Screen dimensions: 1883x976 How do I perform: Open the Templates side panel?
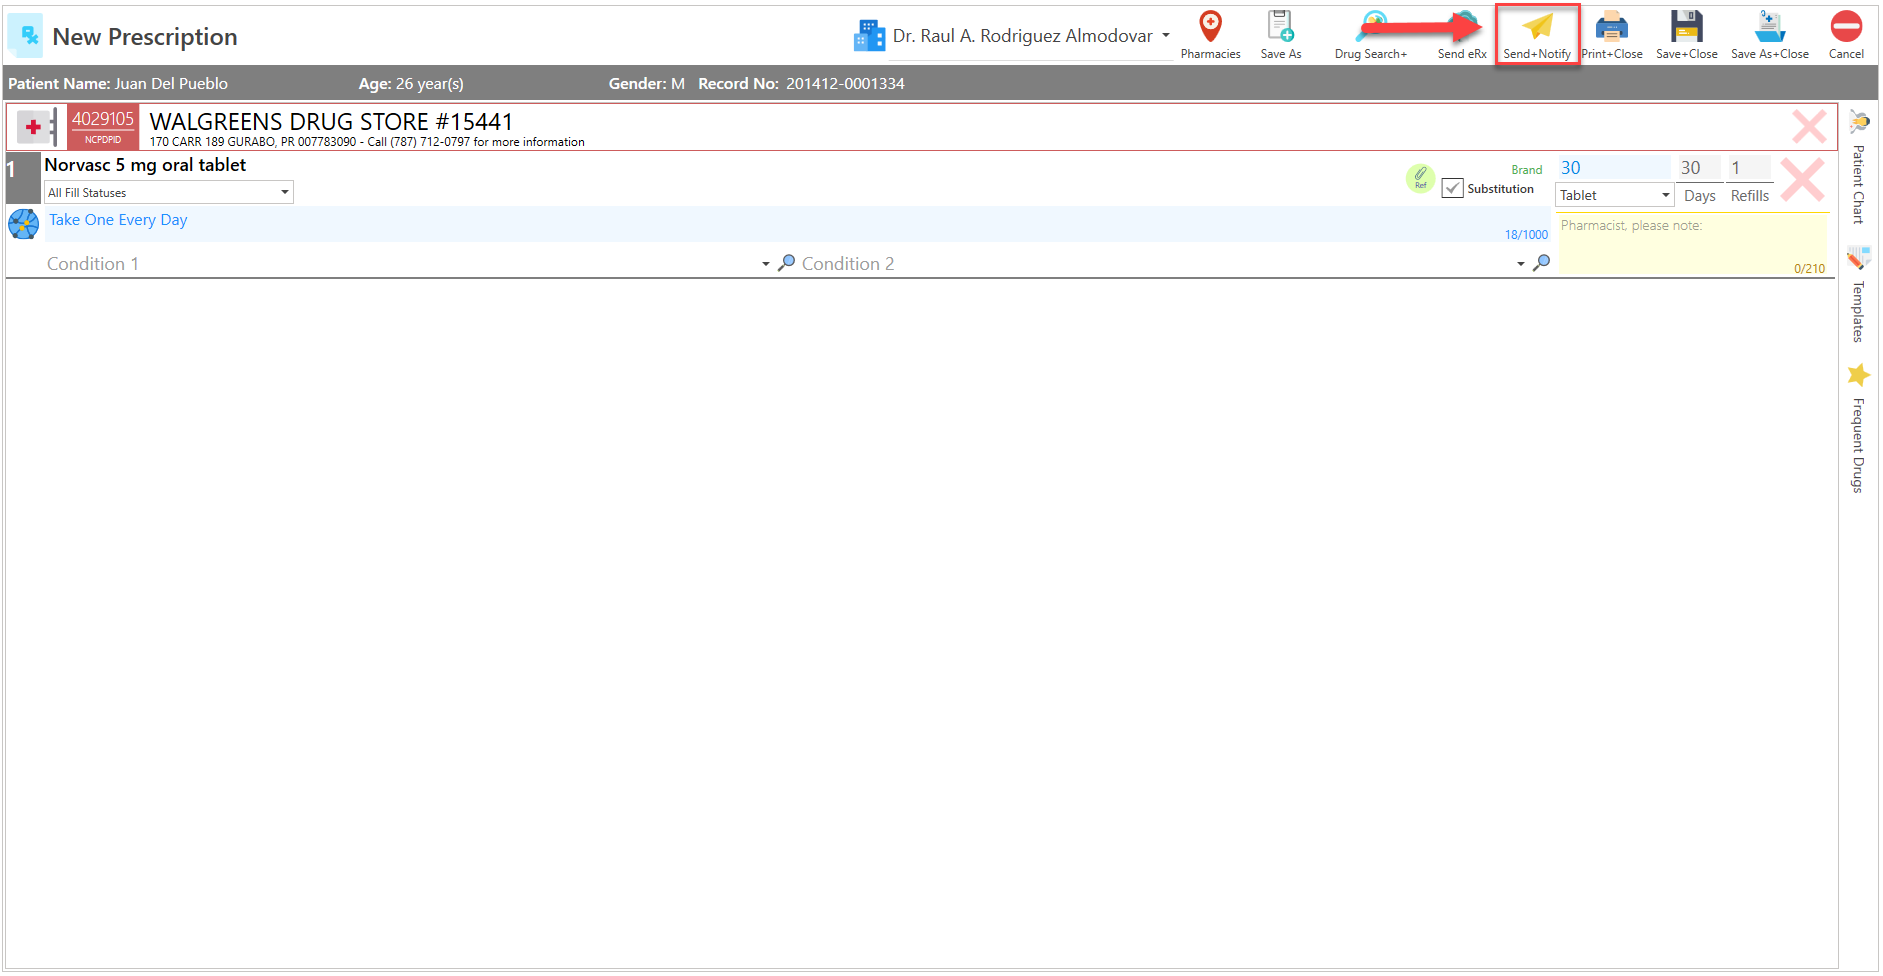[1859, 296]
